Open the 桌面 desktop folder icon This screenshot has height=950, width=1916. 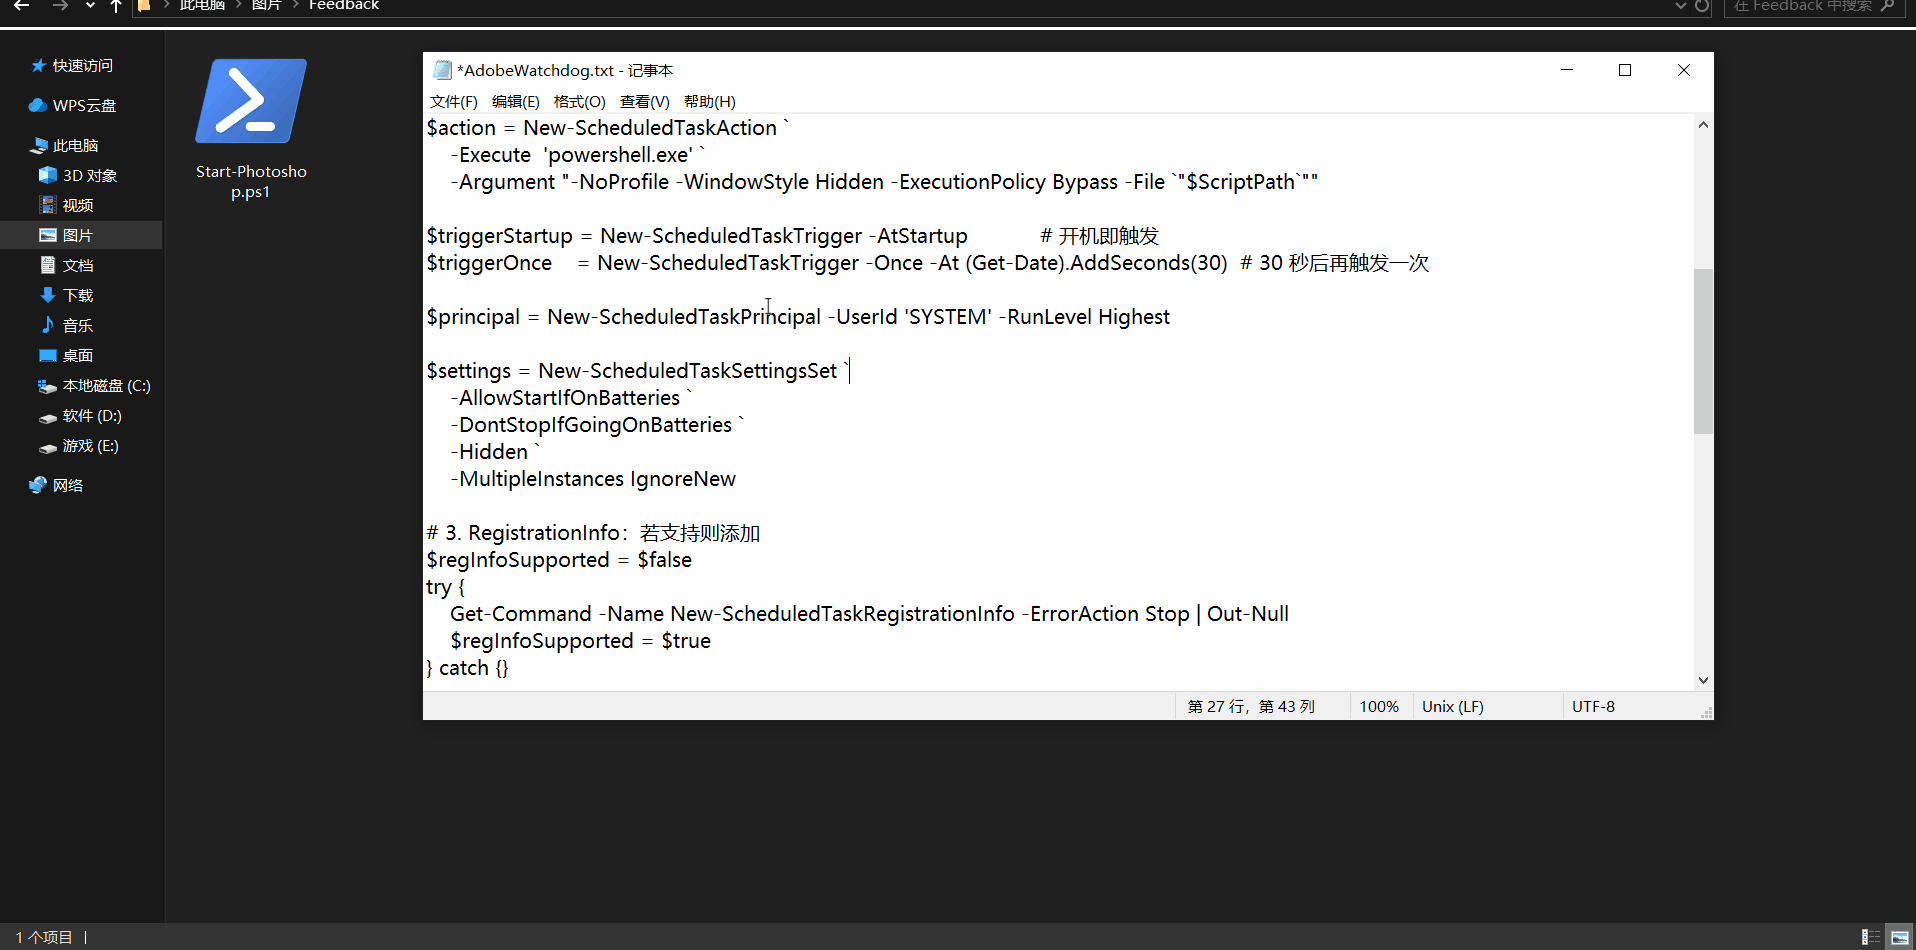48,355
